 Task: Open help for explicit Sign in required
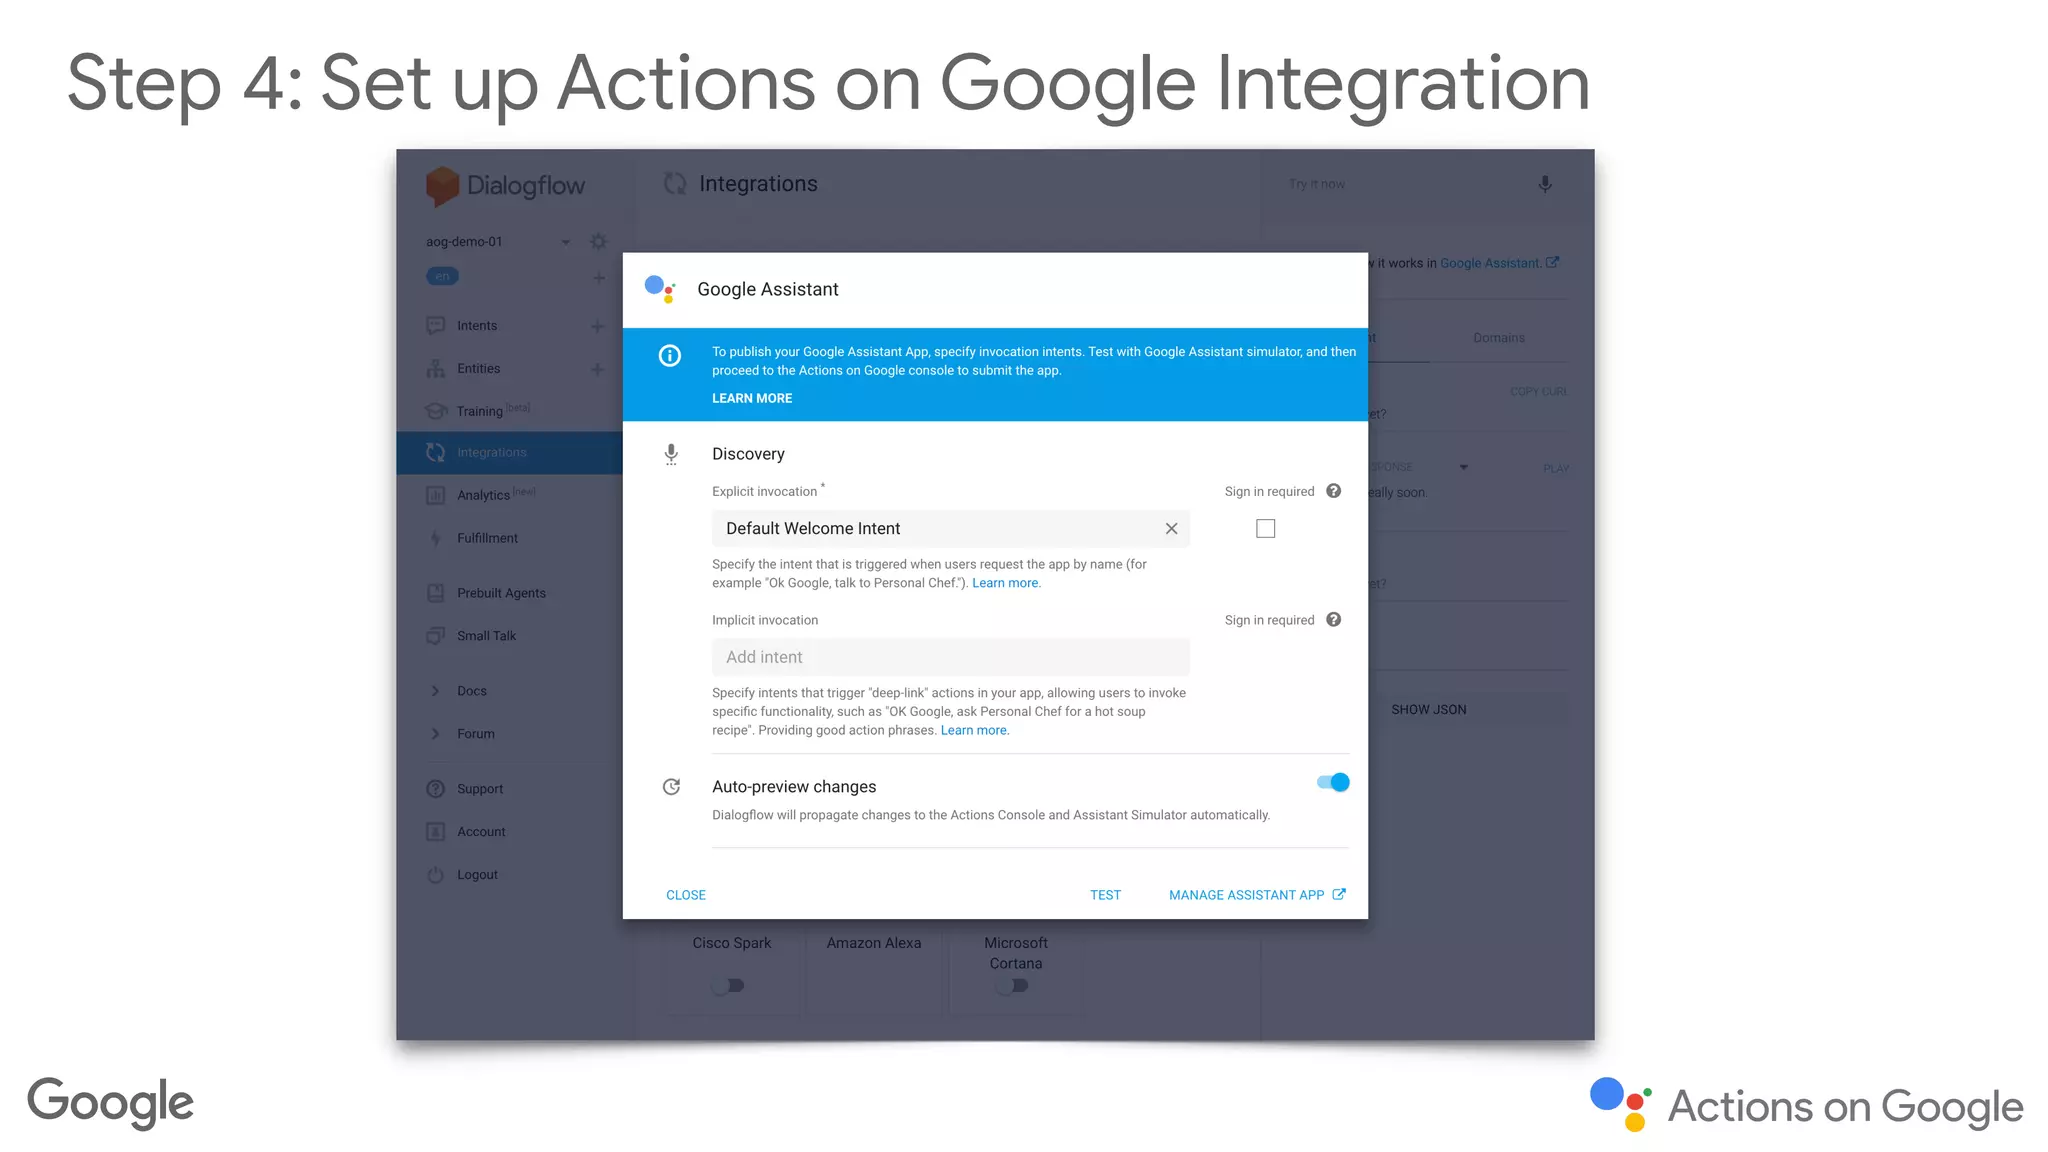click(x=1333, y=491)
